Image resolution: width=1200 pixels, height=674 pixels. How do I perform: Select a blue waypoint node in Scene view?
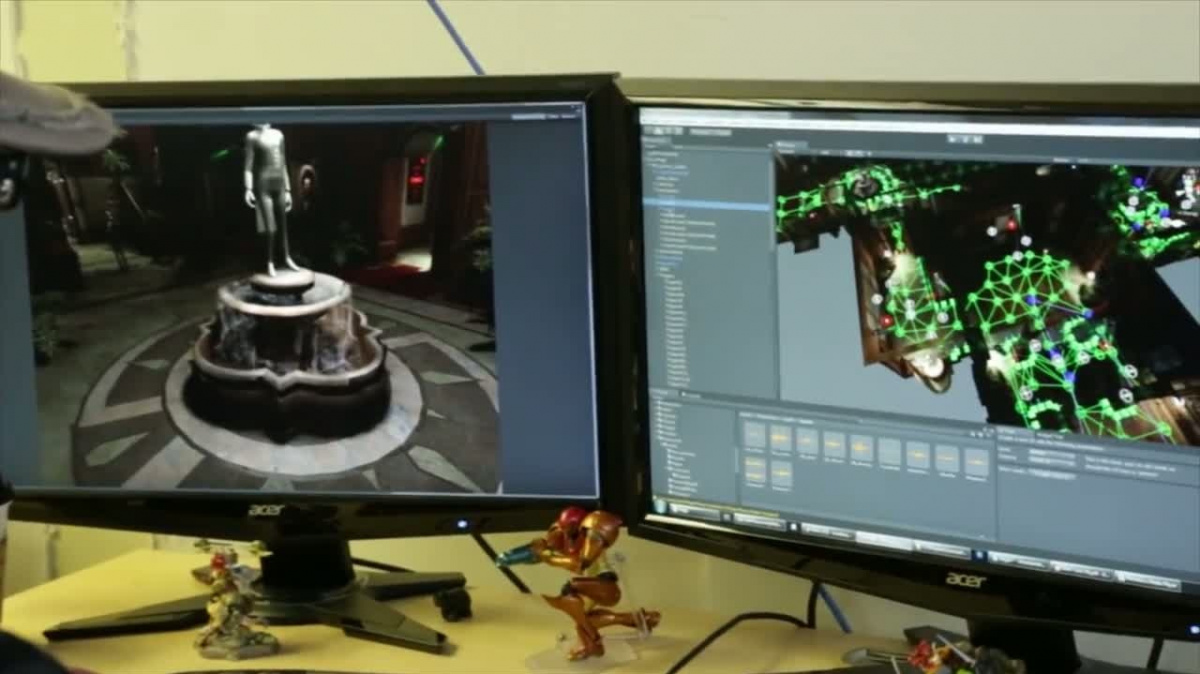pyautogui.click(x=1137, y=183)
